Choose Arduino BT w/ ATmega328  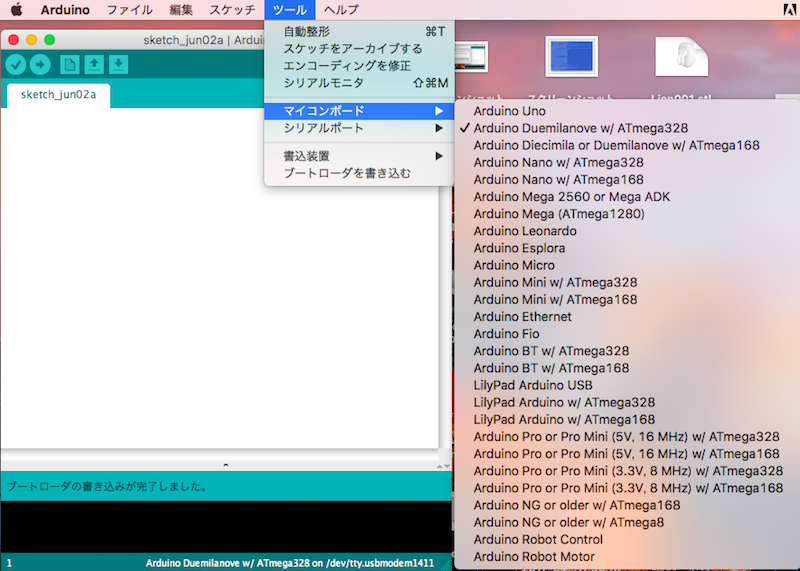click(x=627, y=351)
